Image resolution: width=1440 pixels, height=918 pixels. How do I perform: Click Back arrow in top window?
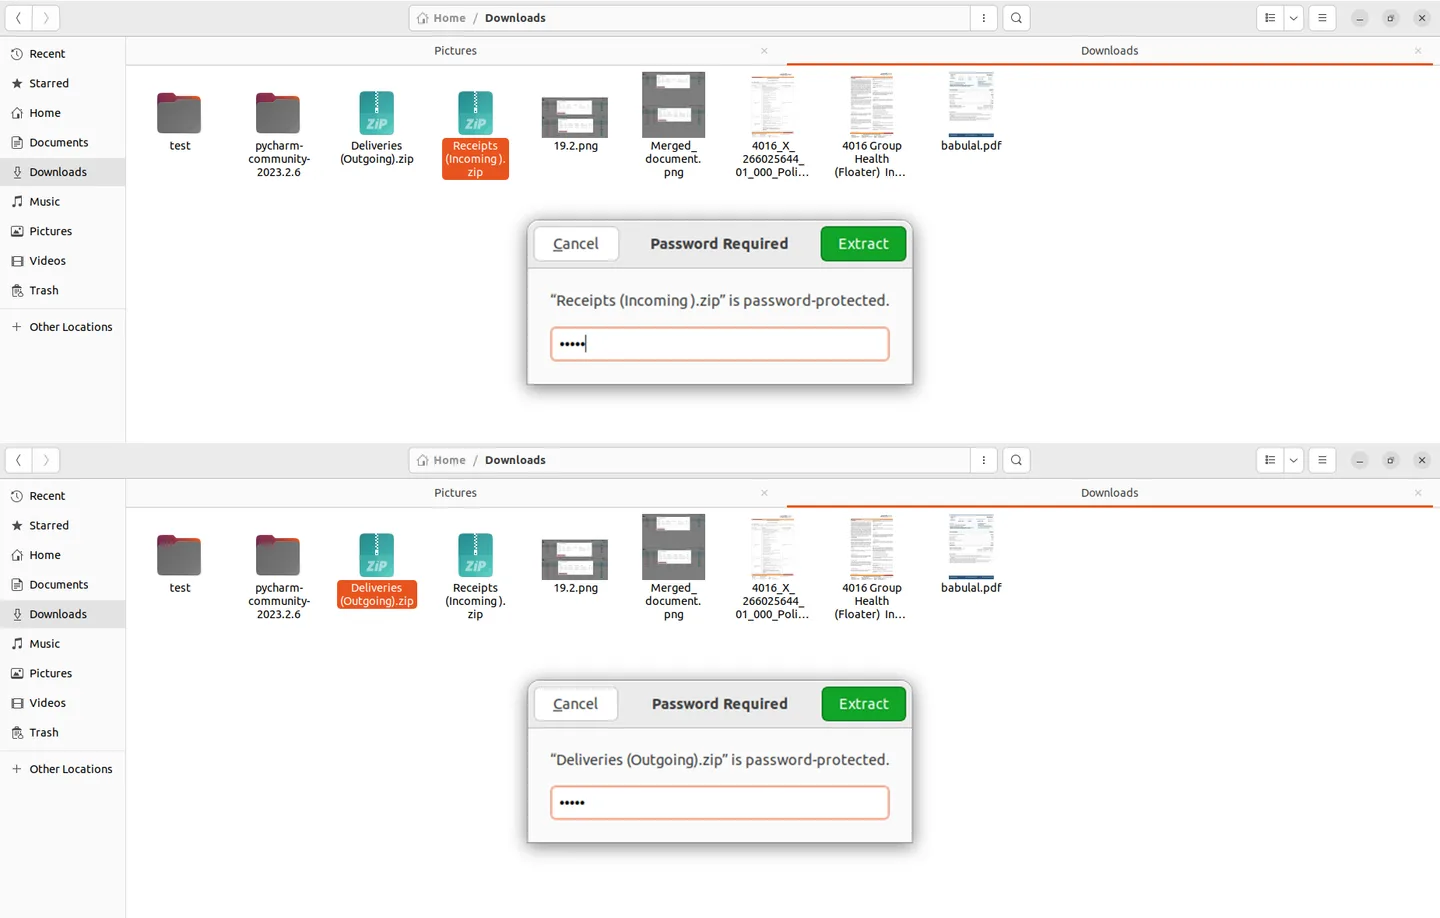[x=19, y=18]
